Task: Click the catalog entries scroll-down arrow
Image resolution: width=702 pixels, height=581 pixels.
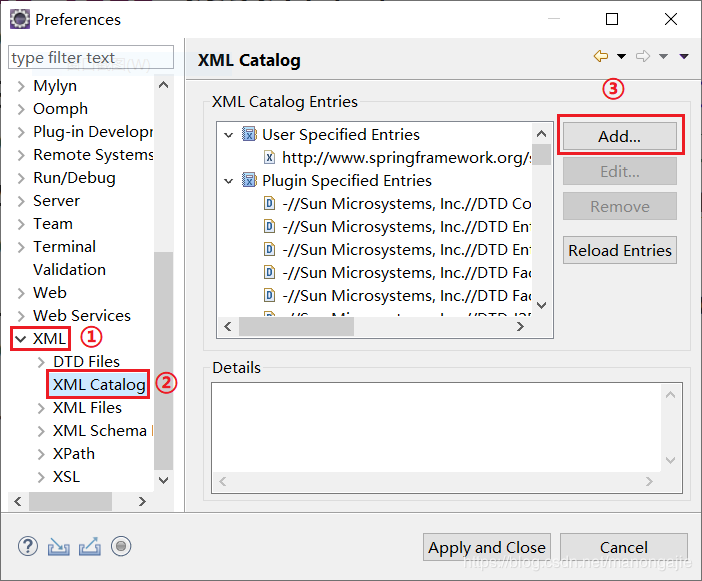Action: point(542,305)
